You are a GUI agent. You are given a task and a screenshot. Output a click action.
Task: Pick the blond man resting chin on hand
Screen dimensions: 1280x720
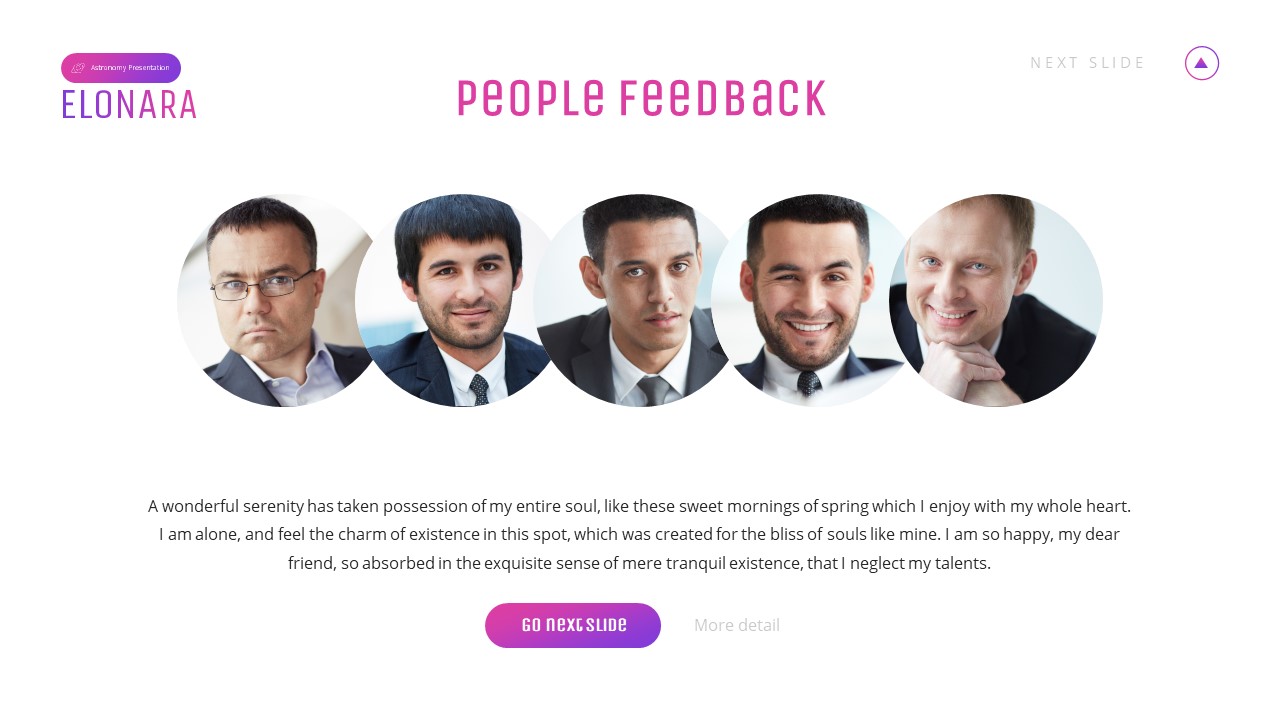[x=996, y=300]
